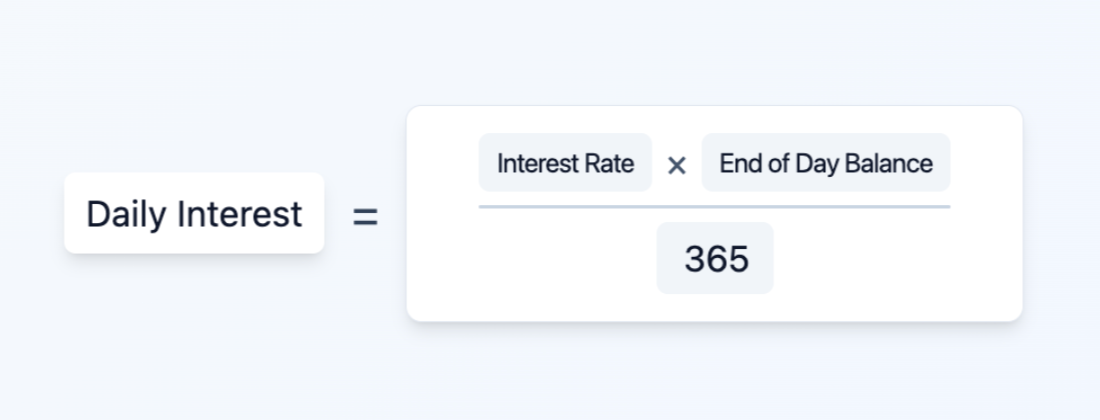Click the digit 5 in 365
The height and width of the screenshot is (420, 1100).
[738, 260]
